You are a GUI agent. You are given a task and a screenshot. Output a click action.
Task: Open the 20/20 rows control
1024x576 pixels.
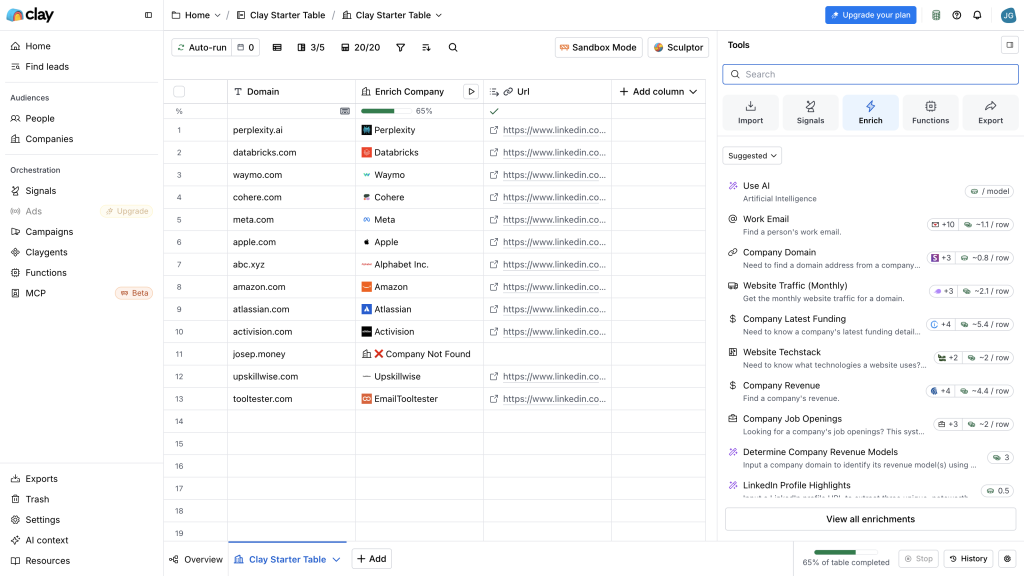pos(360,48)
